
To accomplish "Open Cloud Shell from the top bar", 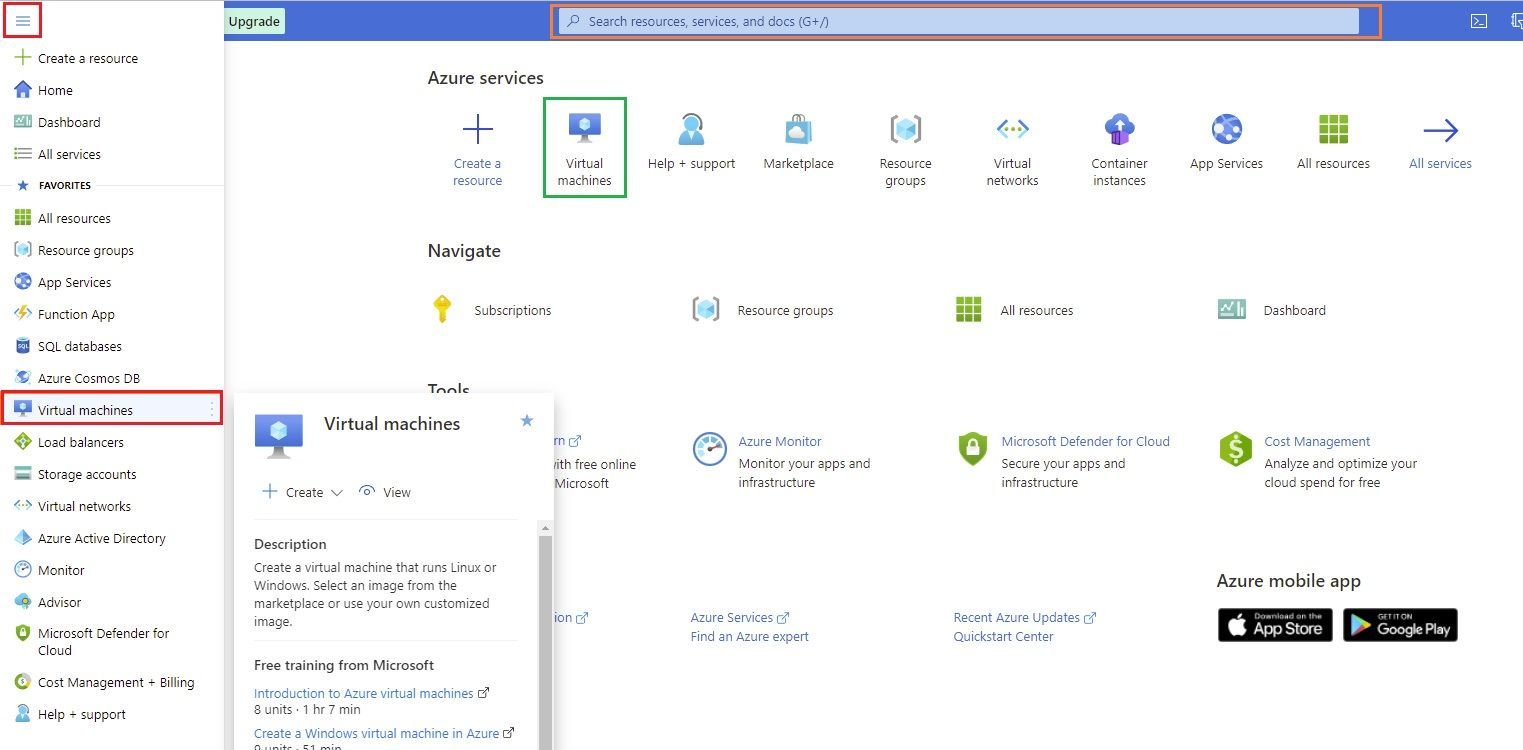I will [1479, 21].
